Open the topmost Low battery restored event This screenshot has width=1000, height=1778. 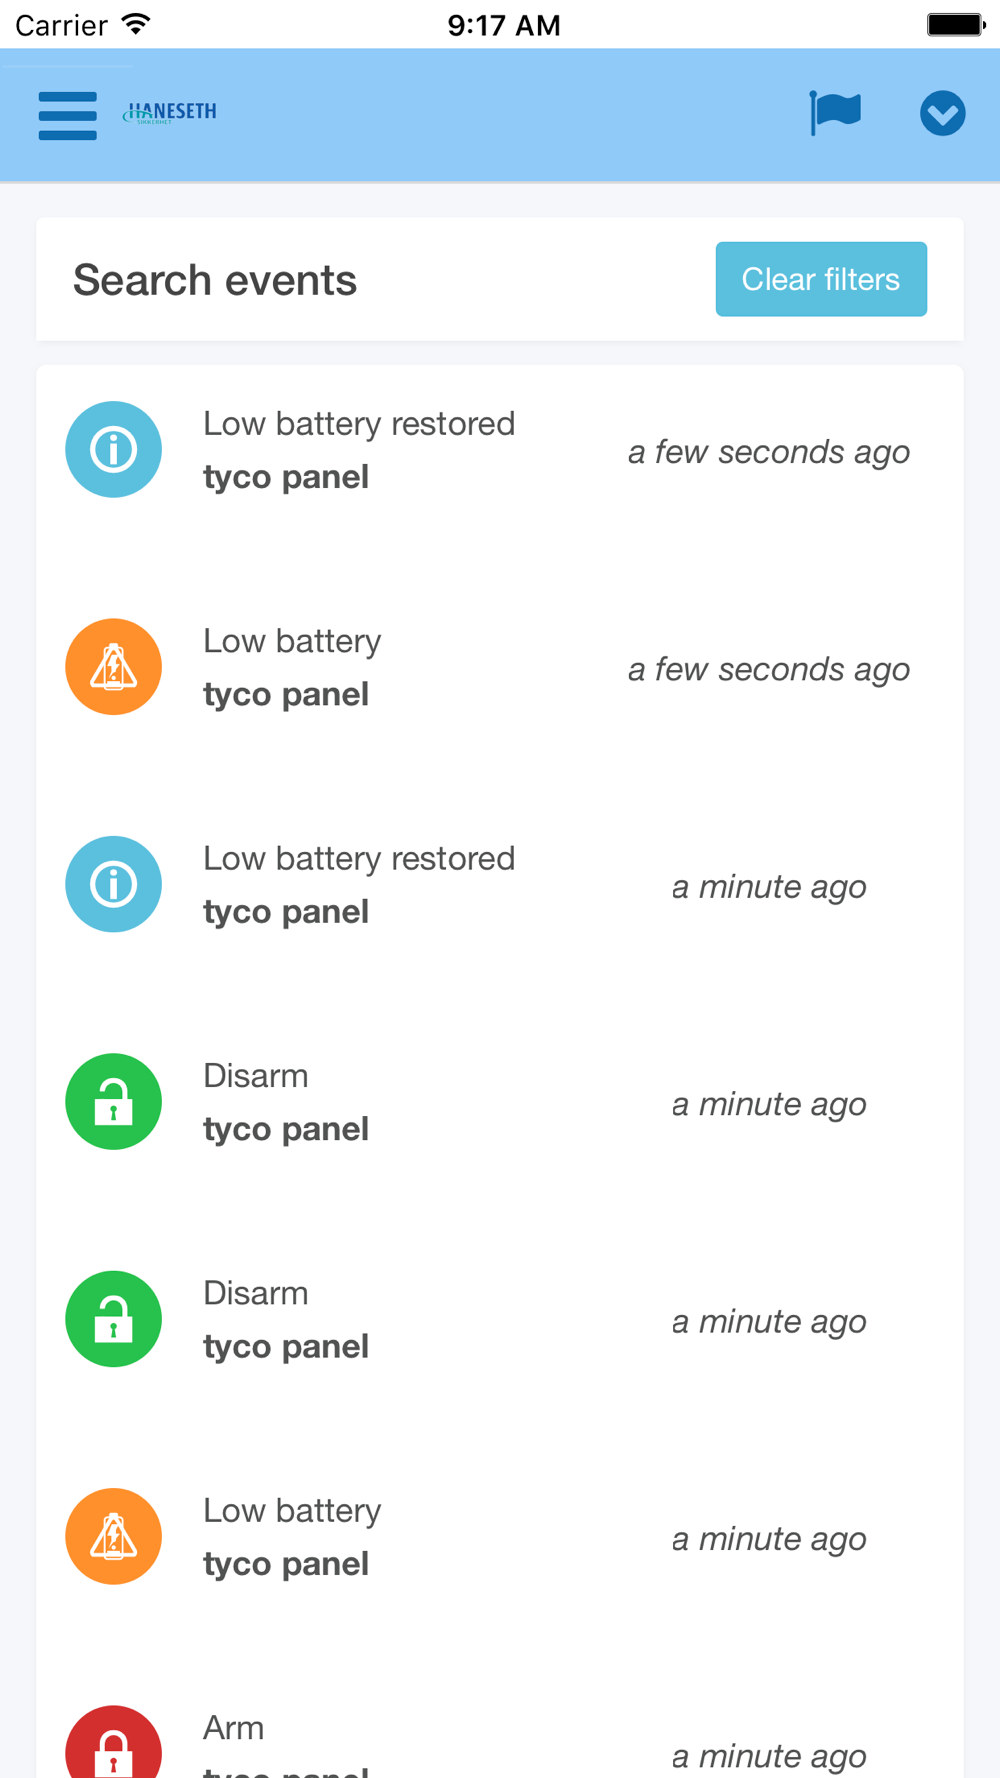click(359, 424)
